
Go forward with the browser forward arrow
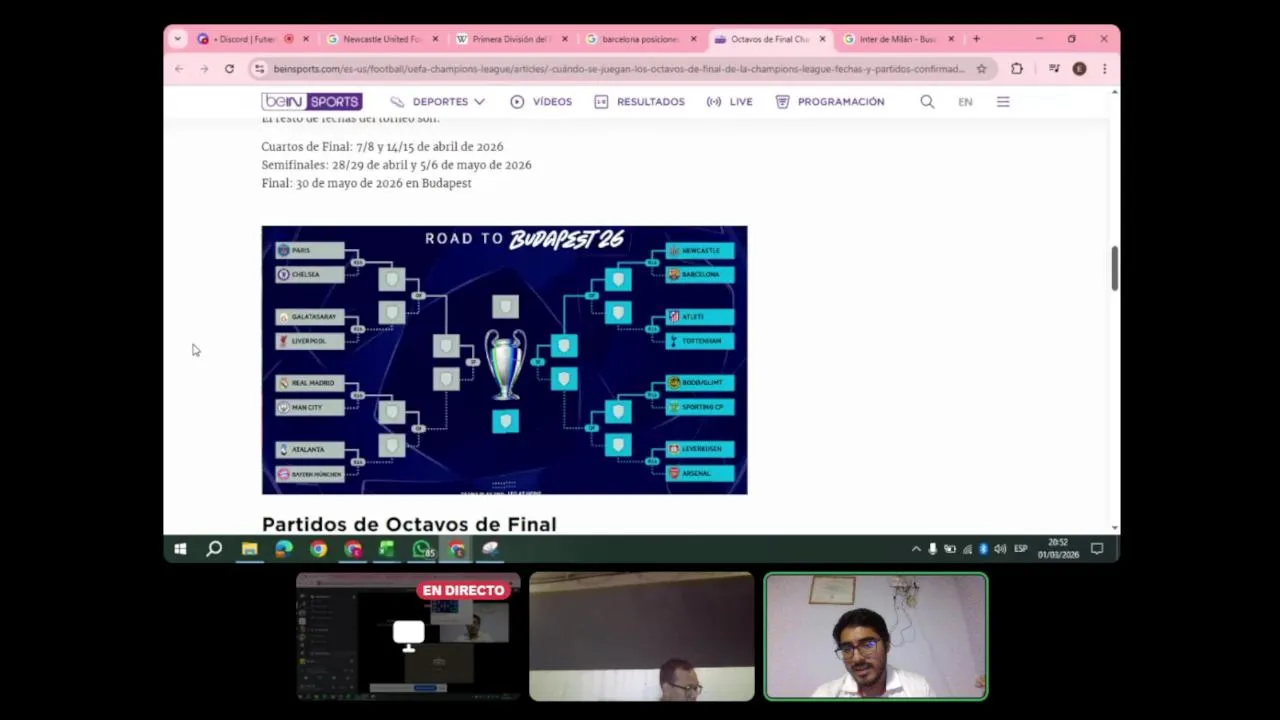click(x=204, y=69)
